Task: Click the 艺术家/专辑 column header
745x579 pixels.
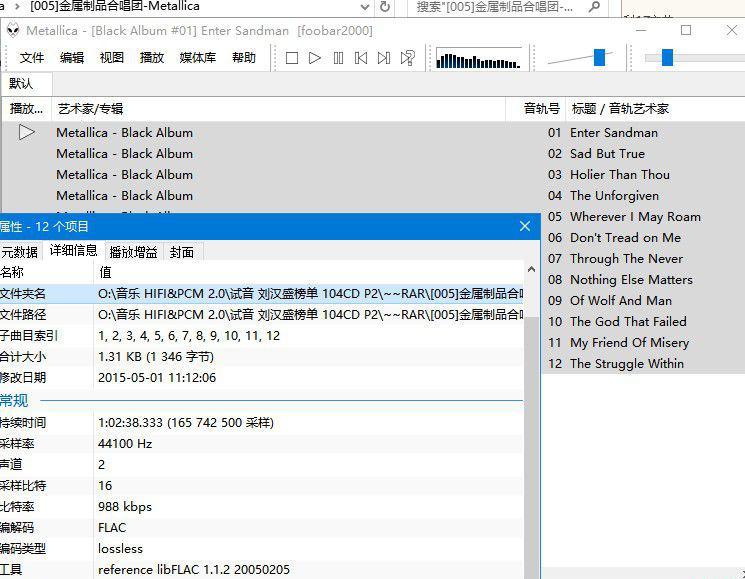Action: tap(278, 109)
